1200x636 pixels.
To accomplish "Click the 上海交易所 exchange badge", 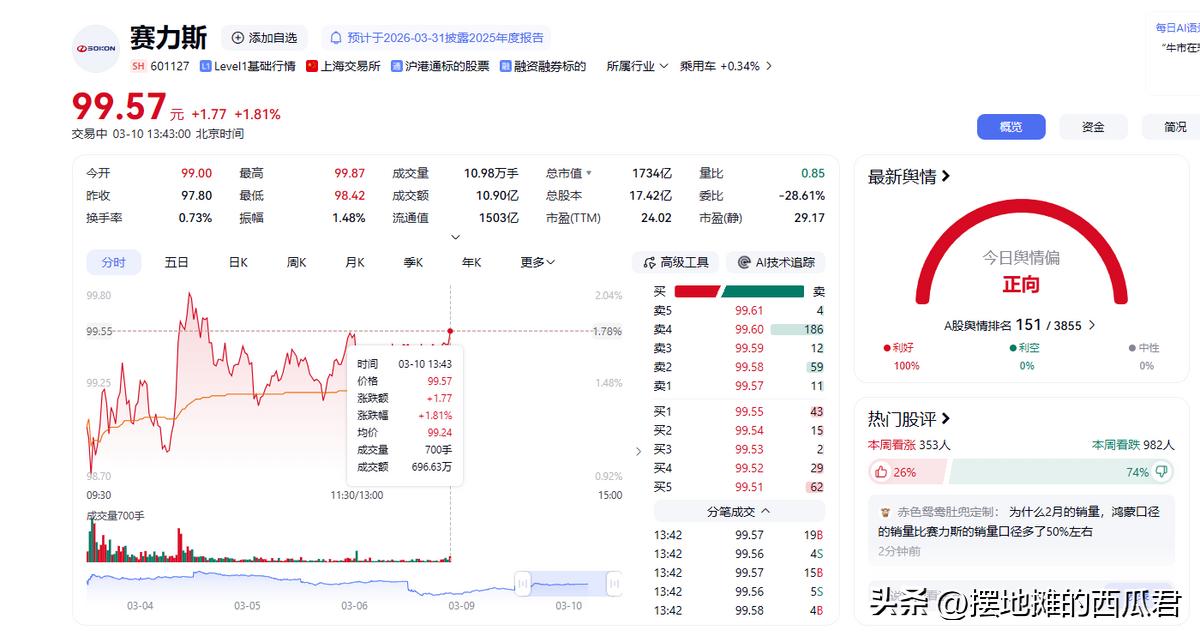I will pyautogui.click(x=344, y=66).
